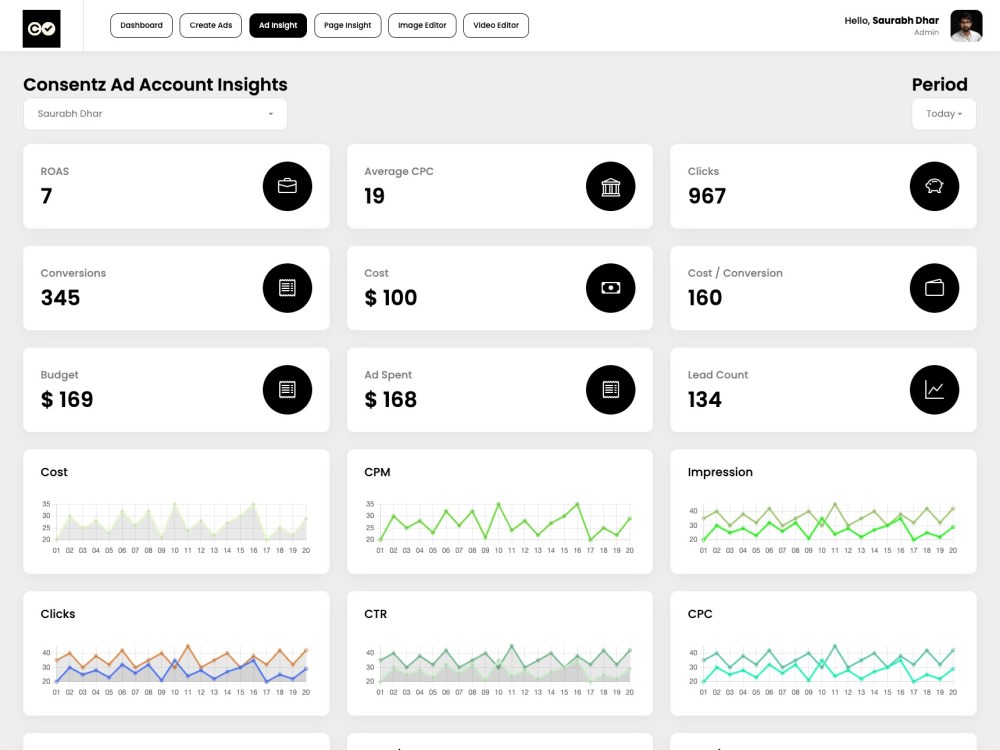Click the Ad Spent value $ 168
The image size is (1000, 750).
coord(390,399)
